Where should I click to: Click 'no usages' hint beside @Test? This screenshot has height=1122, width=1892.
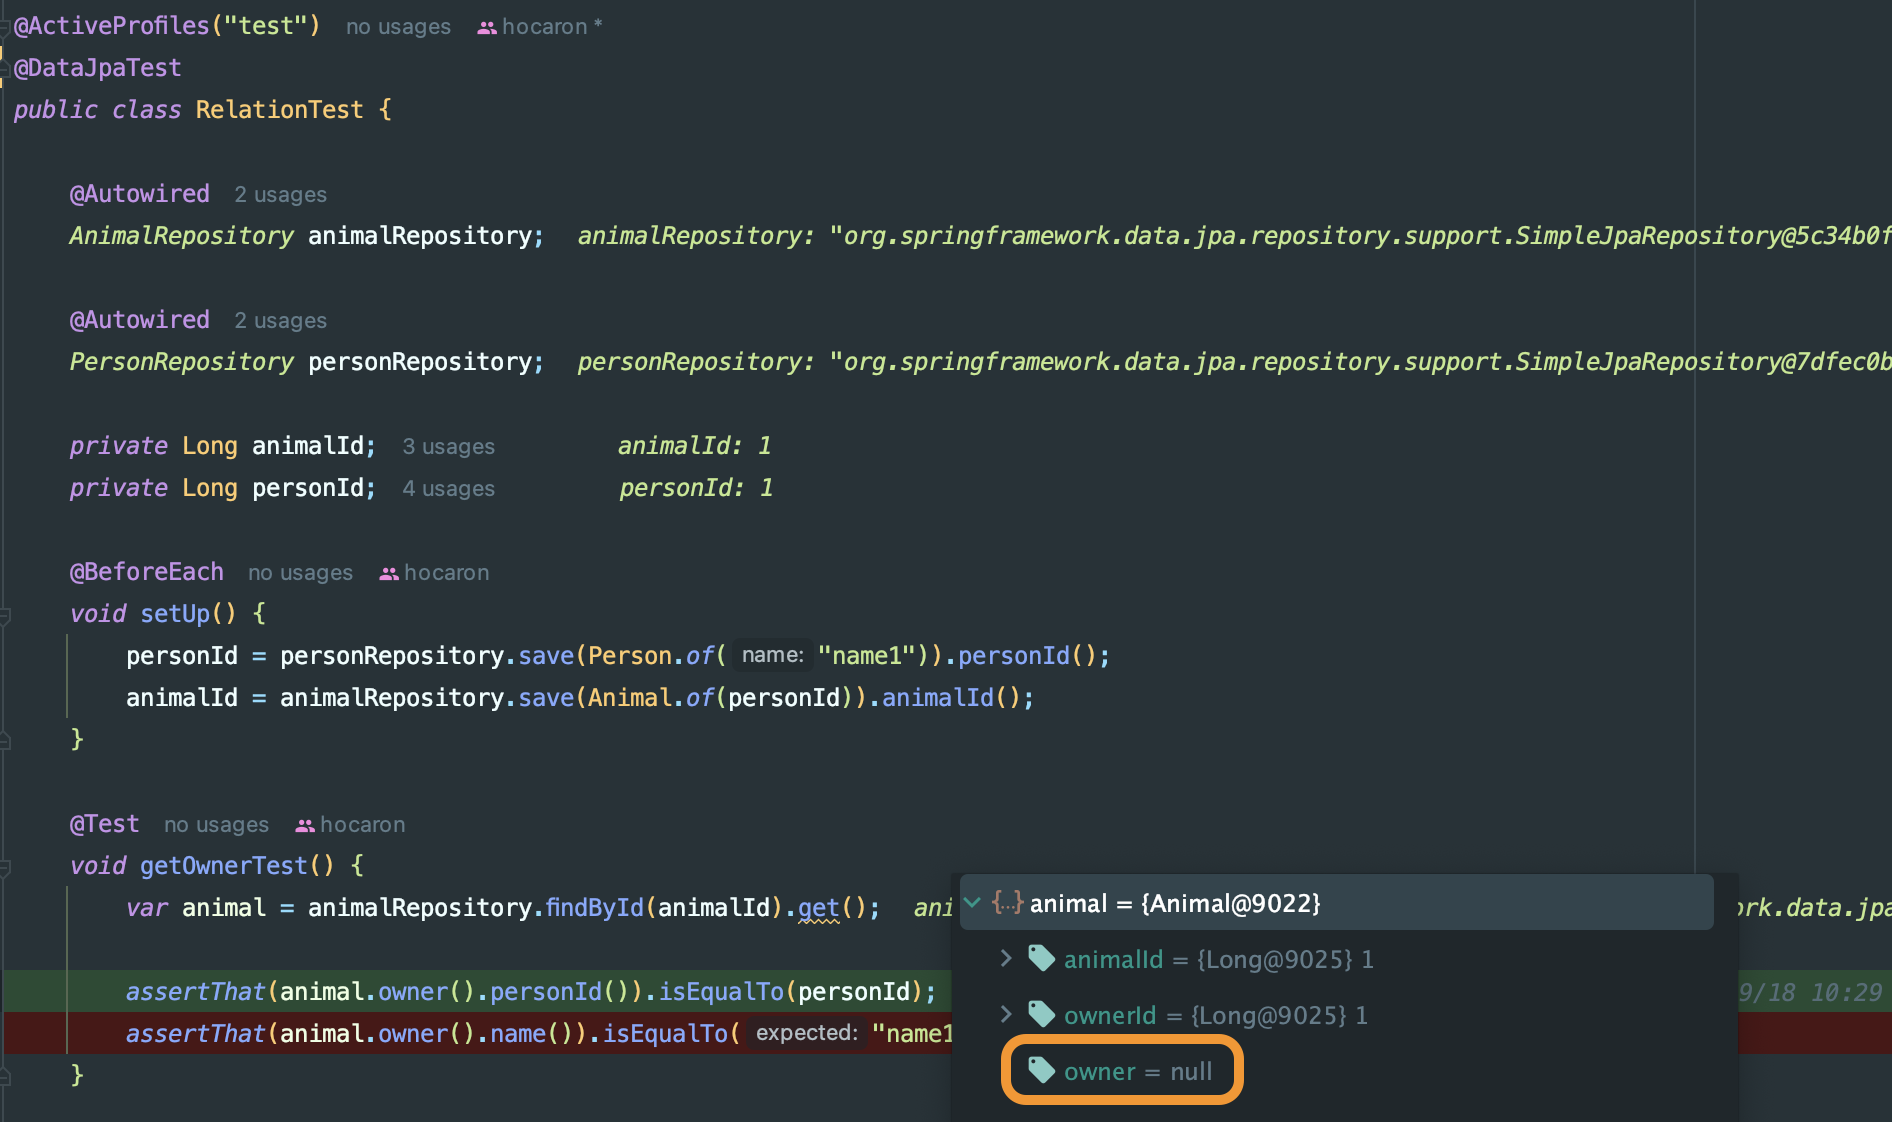pos(216,825)
